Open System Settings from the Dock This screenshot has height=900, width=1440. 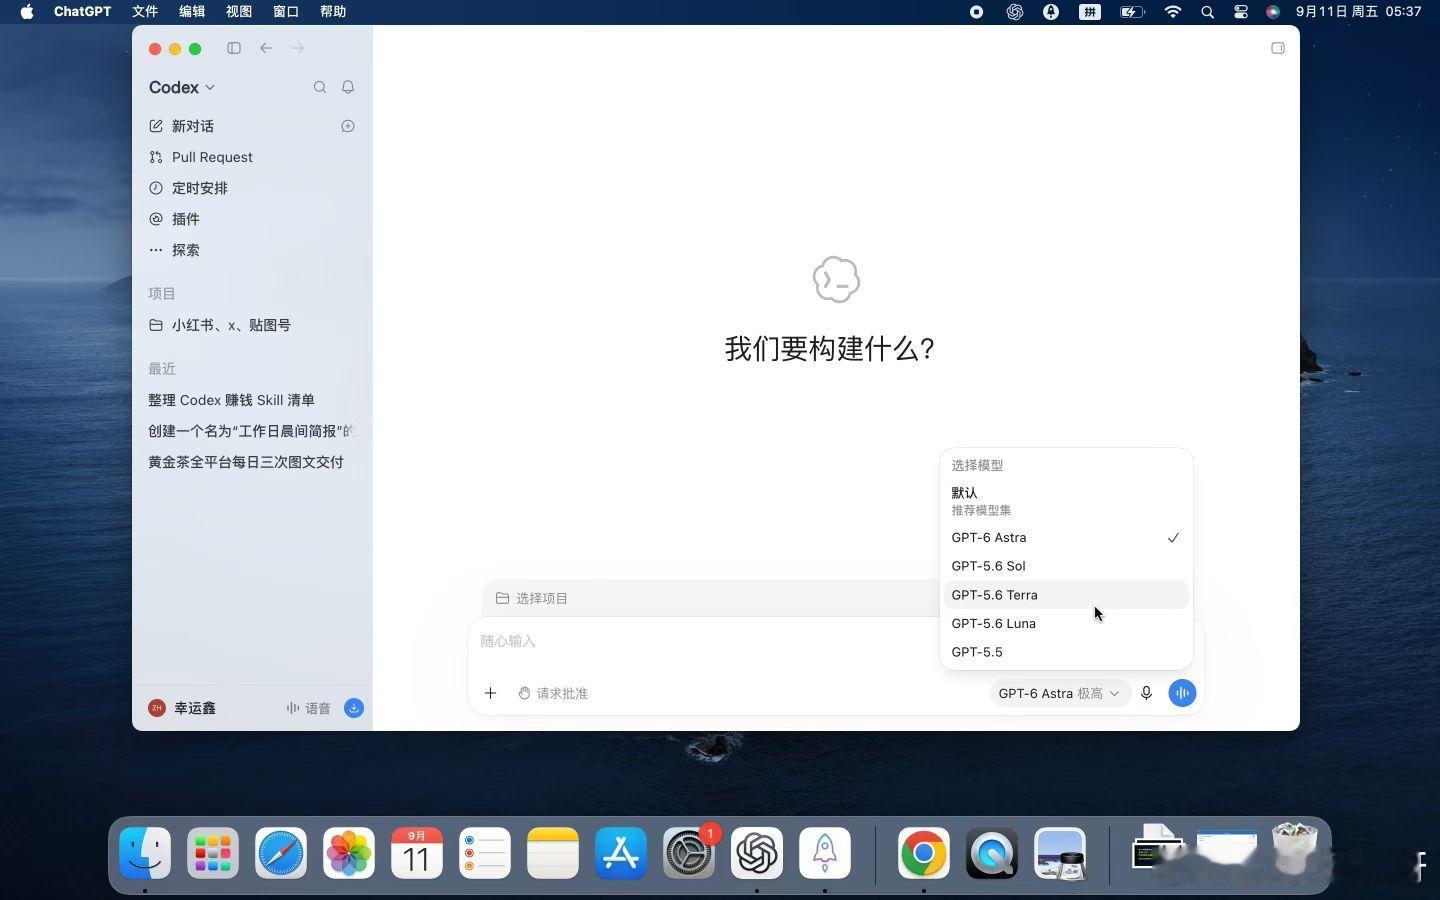tap(689, 853)
